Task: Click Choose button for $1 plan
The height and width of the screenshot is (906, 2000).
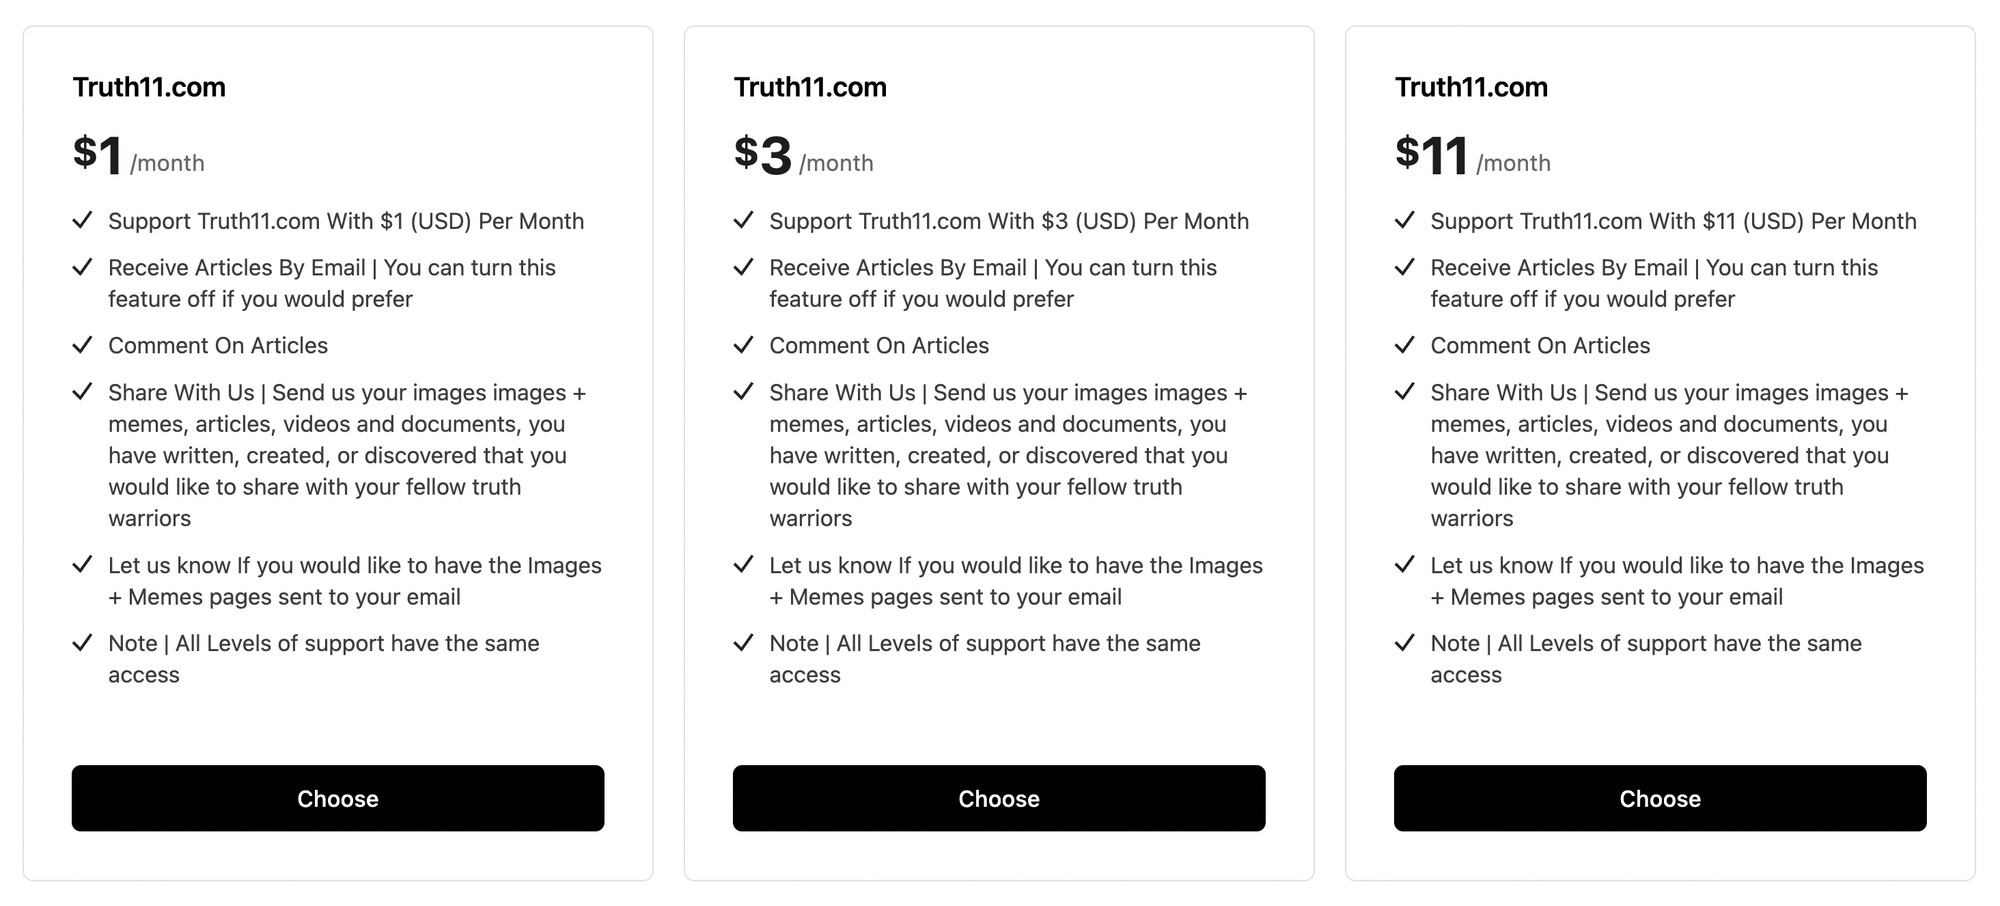Action: click(337, 798)
